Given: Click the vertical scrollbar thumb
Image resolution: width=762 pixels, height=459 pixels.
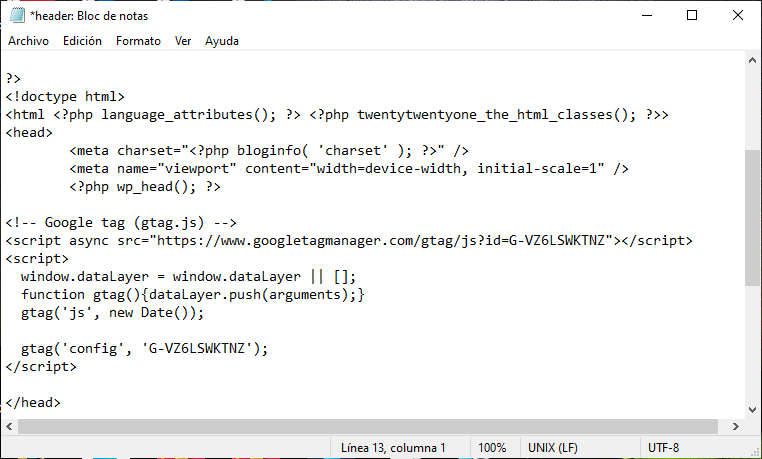Looking at the screenshot, I should tap(752, 217).
